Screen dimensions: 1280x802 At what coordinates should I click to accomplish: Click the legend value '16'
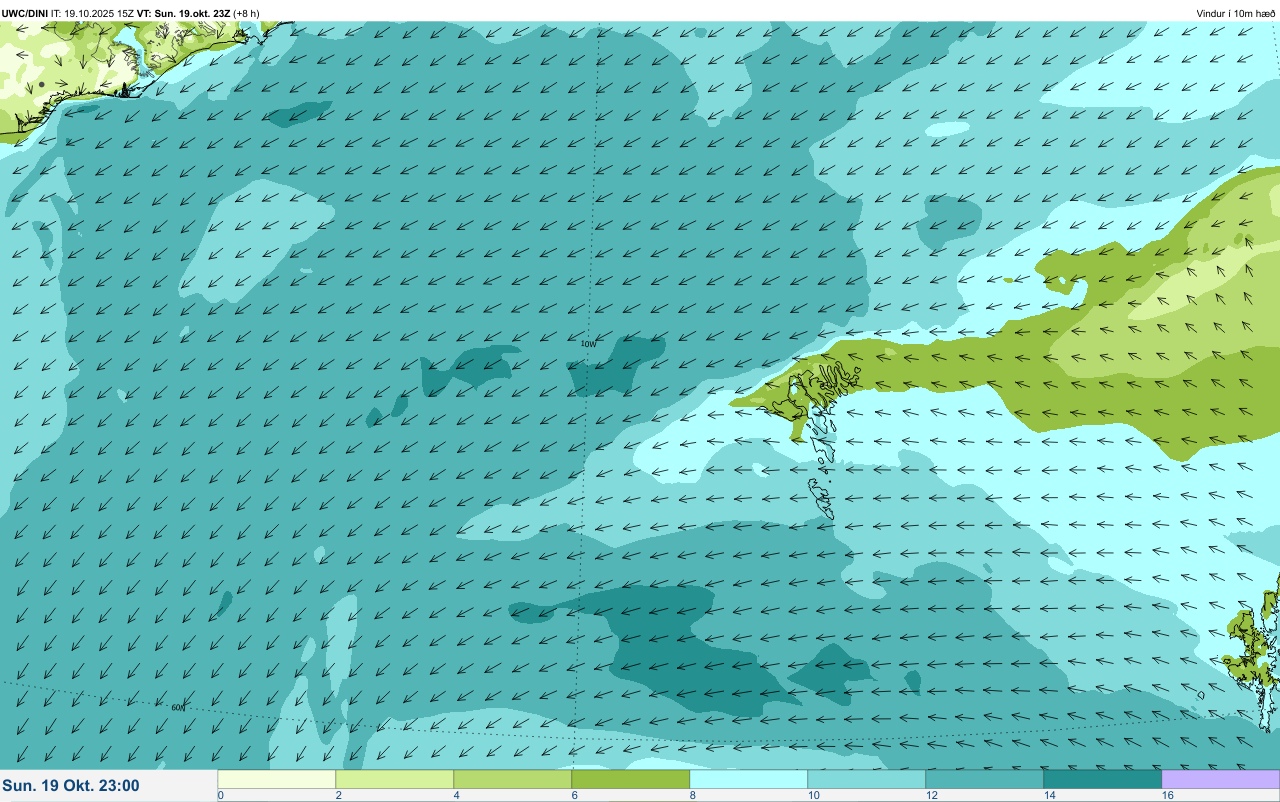(x=1167, y=795)
